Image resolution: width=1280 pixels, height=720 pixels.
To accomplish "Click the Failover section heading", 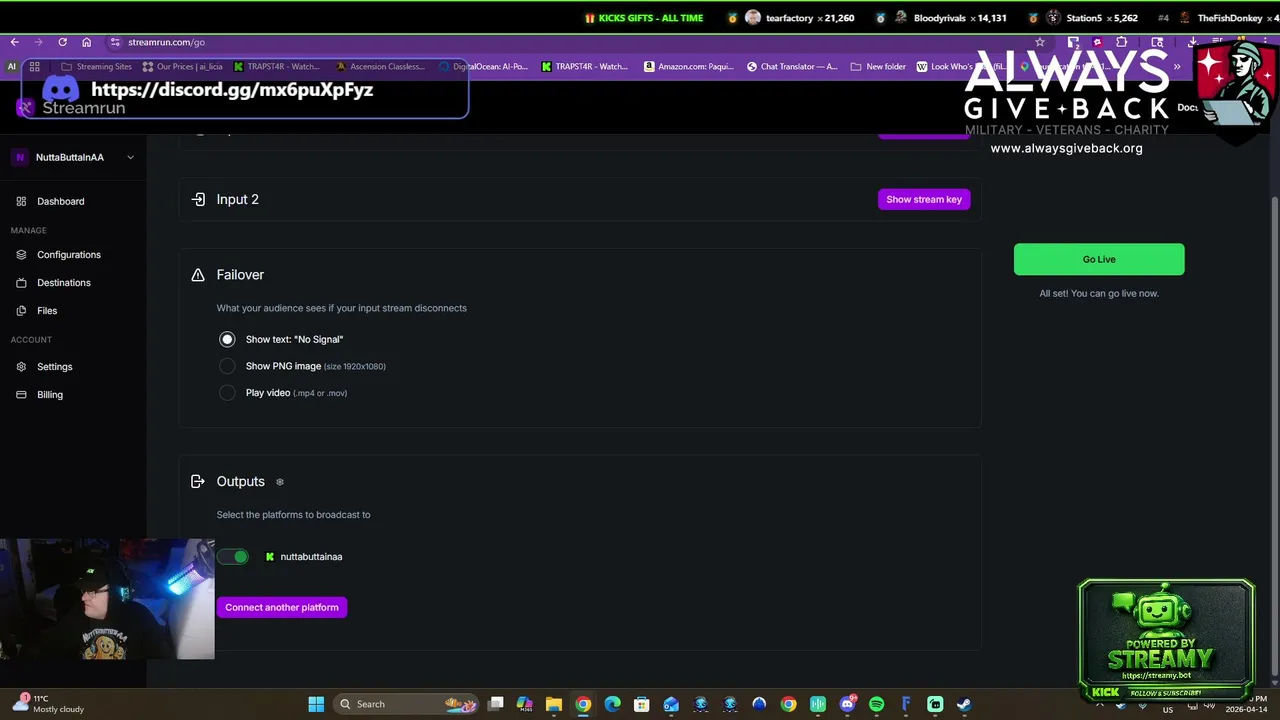I will coord(240,275).
